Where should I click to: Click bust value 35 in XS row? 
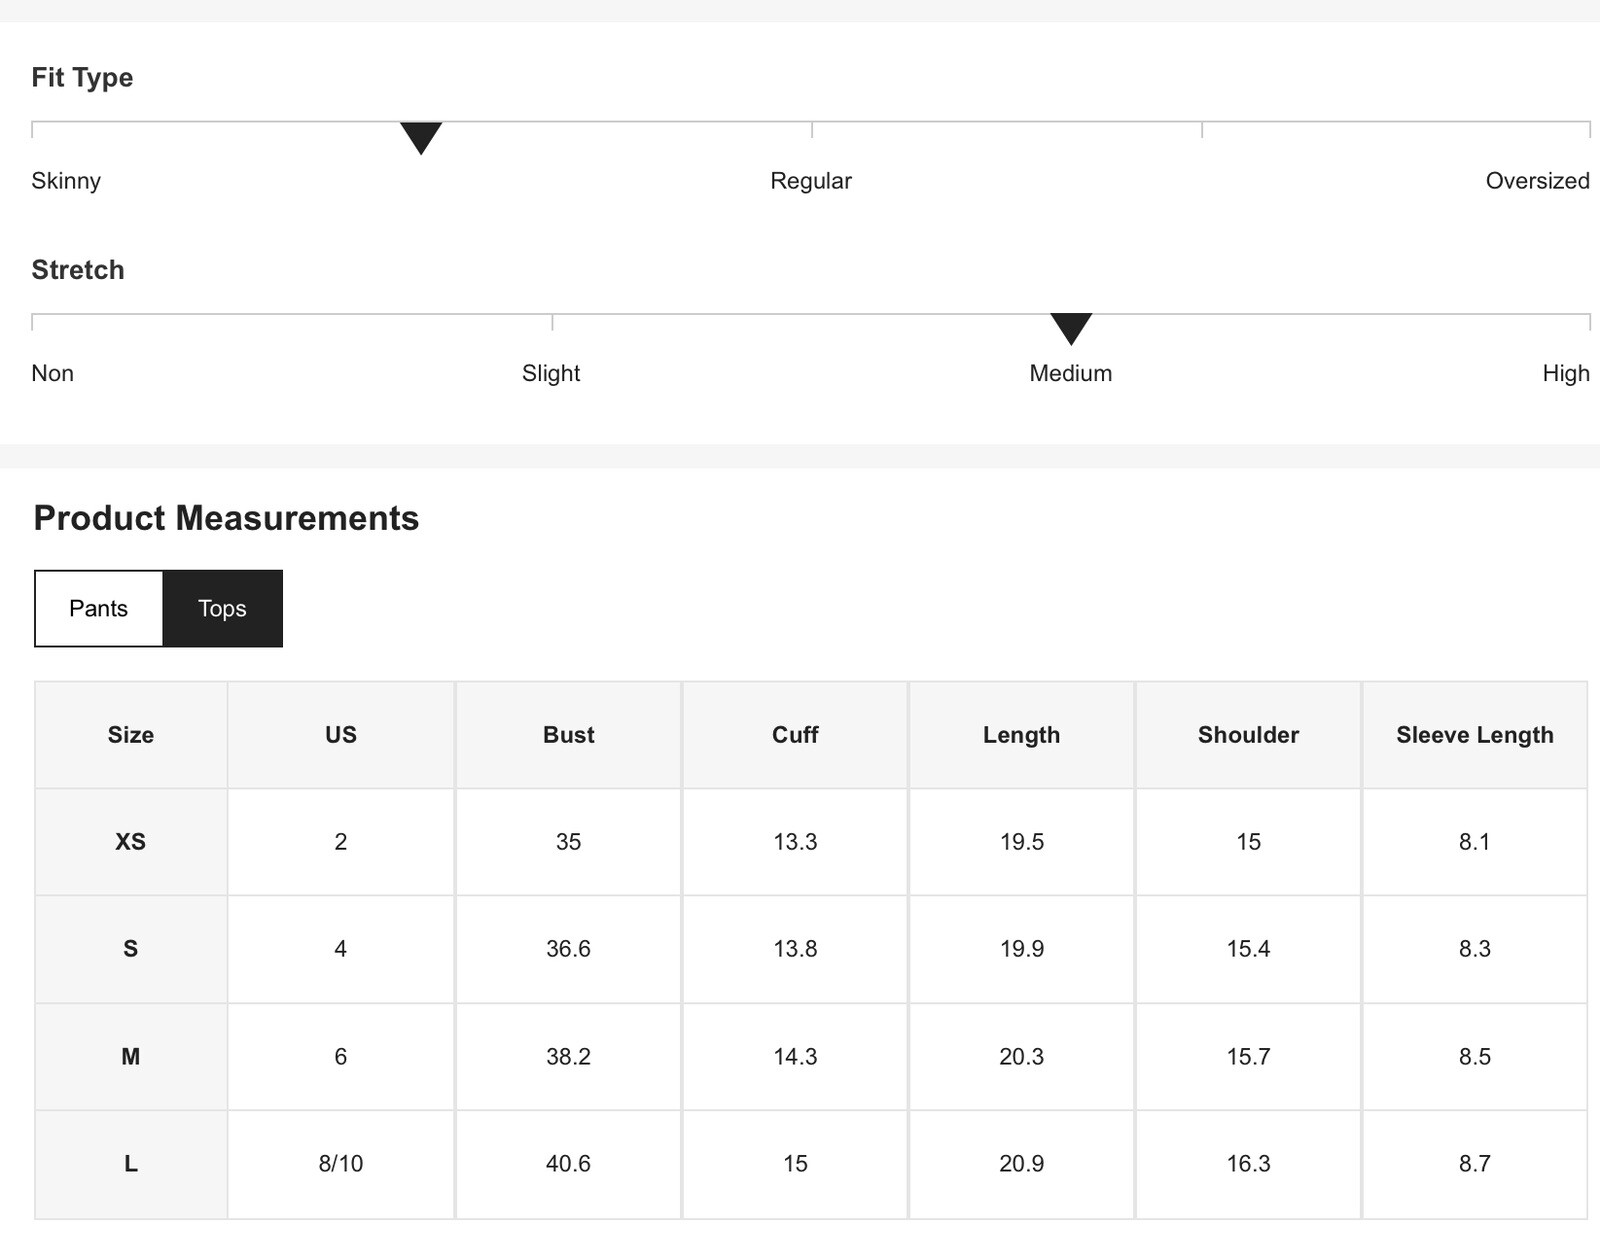568,842
